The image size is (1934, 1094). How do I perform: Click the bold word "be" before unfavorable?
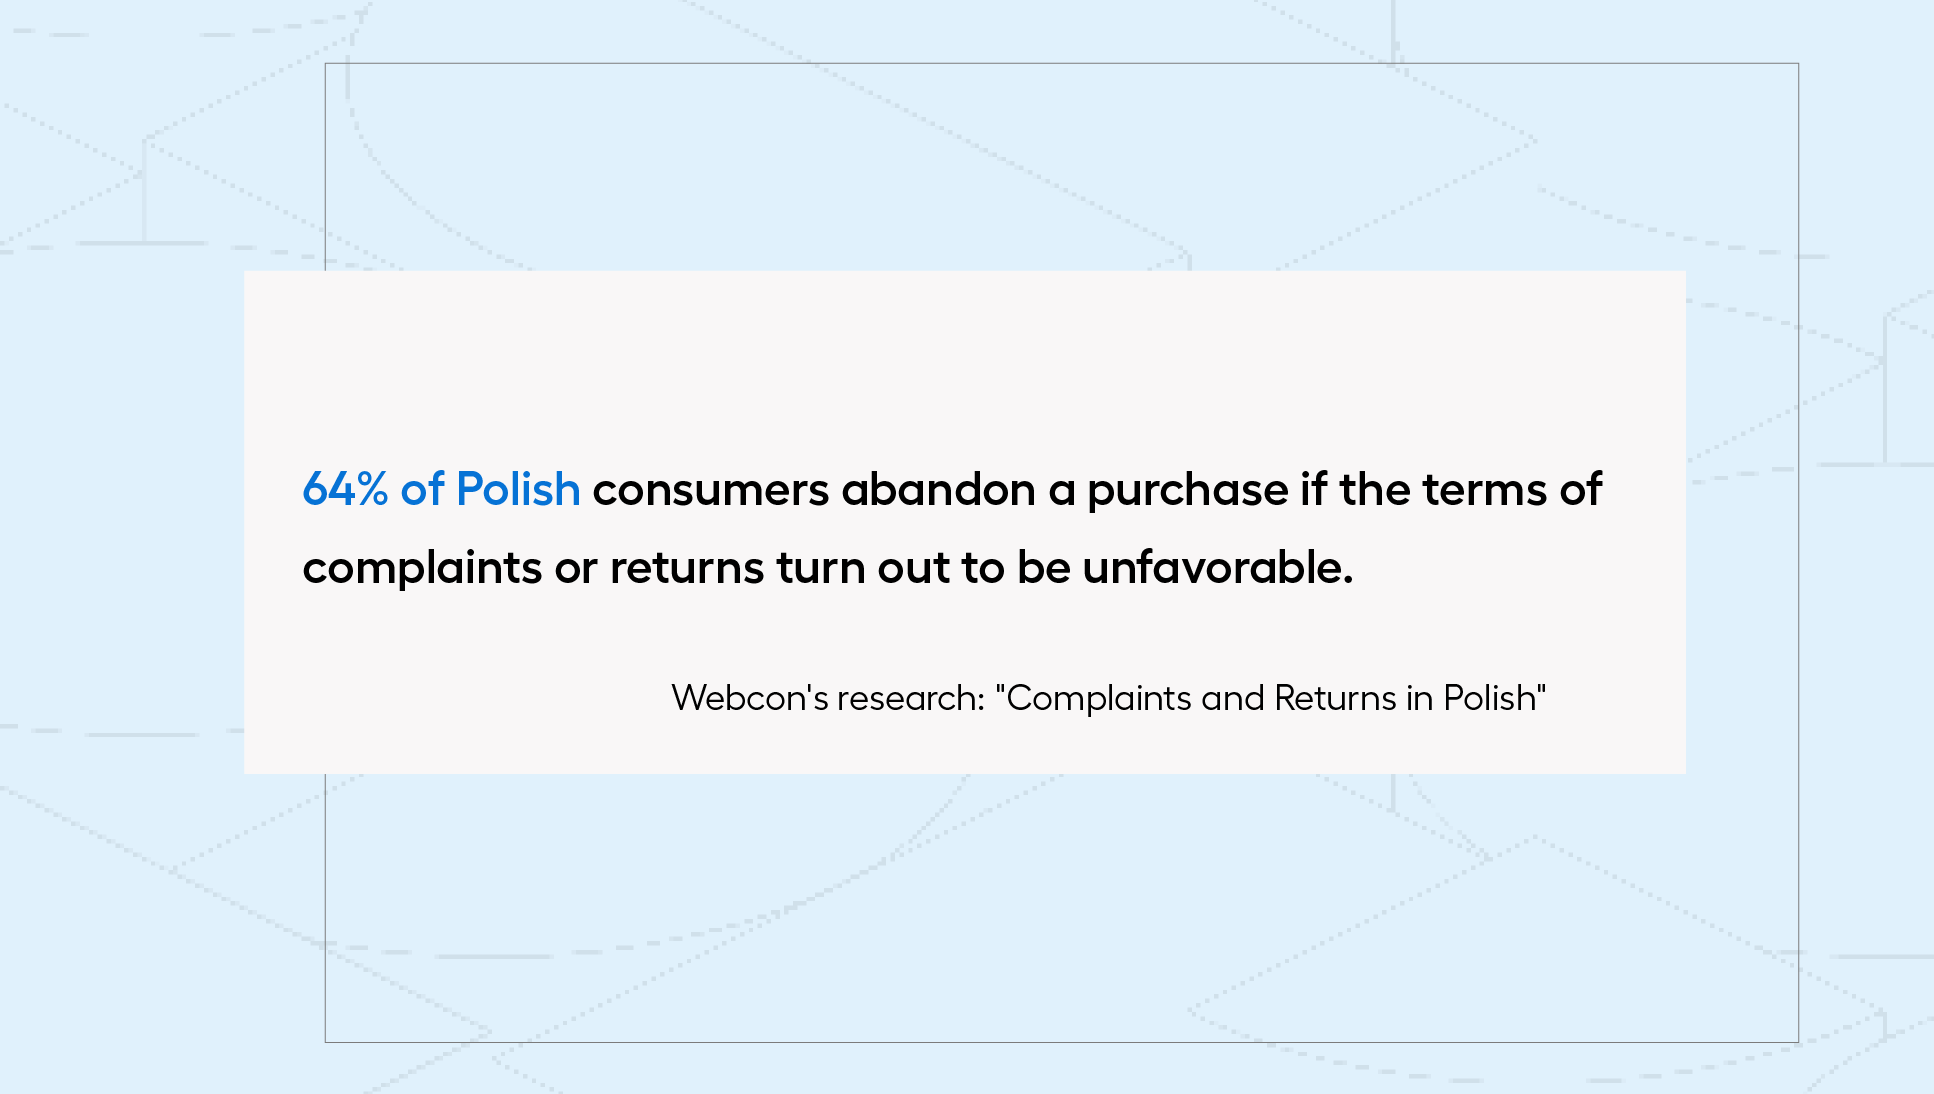(1044, 567)
